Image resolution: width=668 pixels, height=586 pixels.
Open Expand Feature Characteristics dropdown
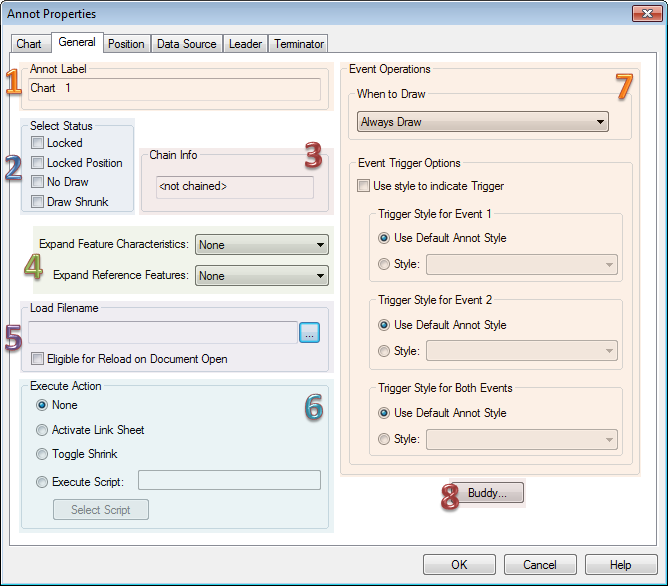[x=262, y=245]
